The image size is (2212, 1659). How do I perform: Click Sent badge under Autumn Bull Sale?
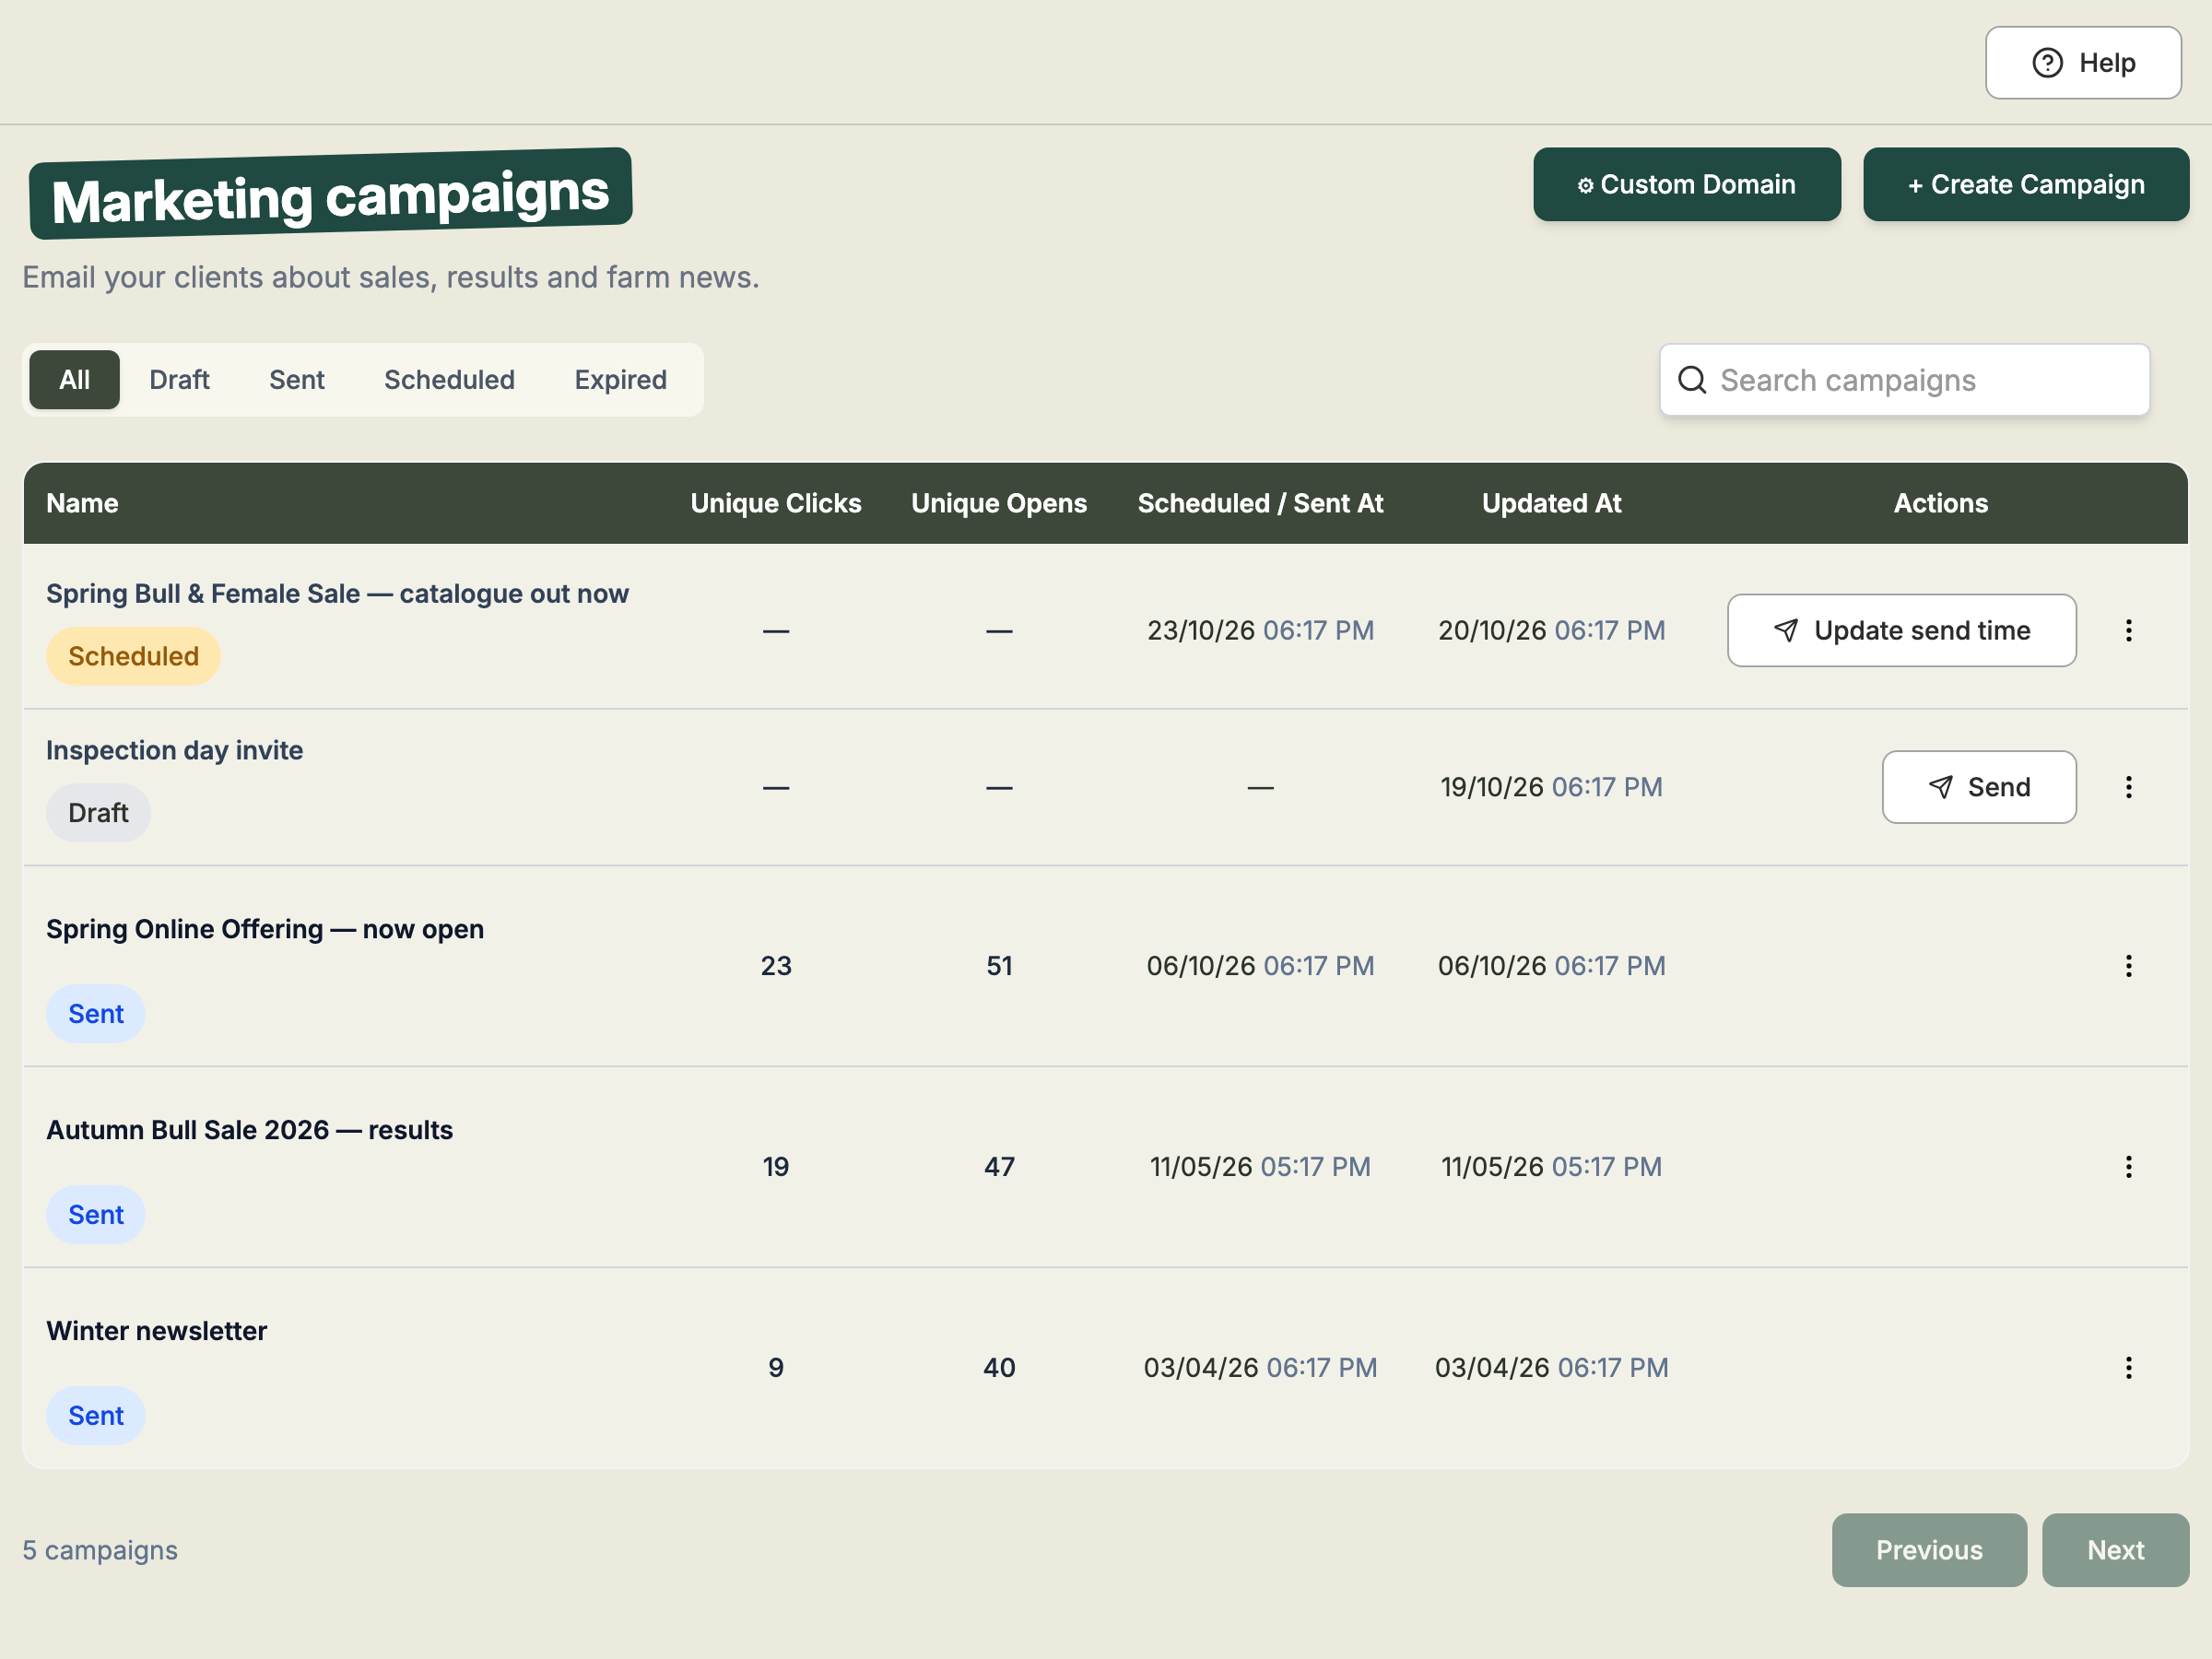coord(95,1215)
